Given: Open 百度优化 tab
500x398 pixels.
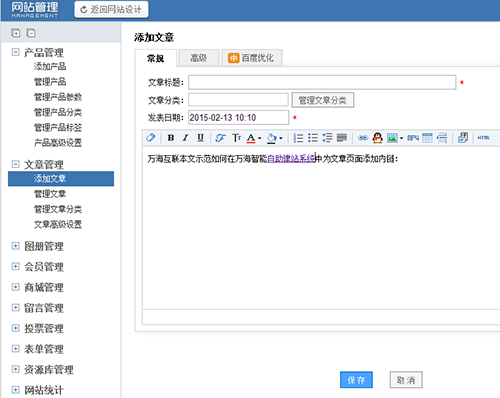Looking at the screenshot, I should pos(252,58).
